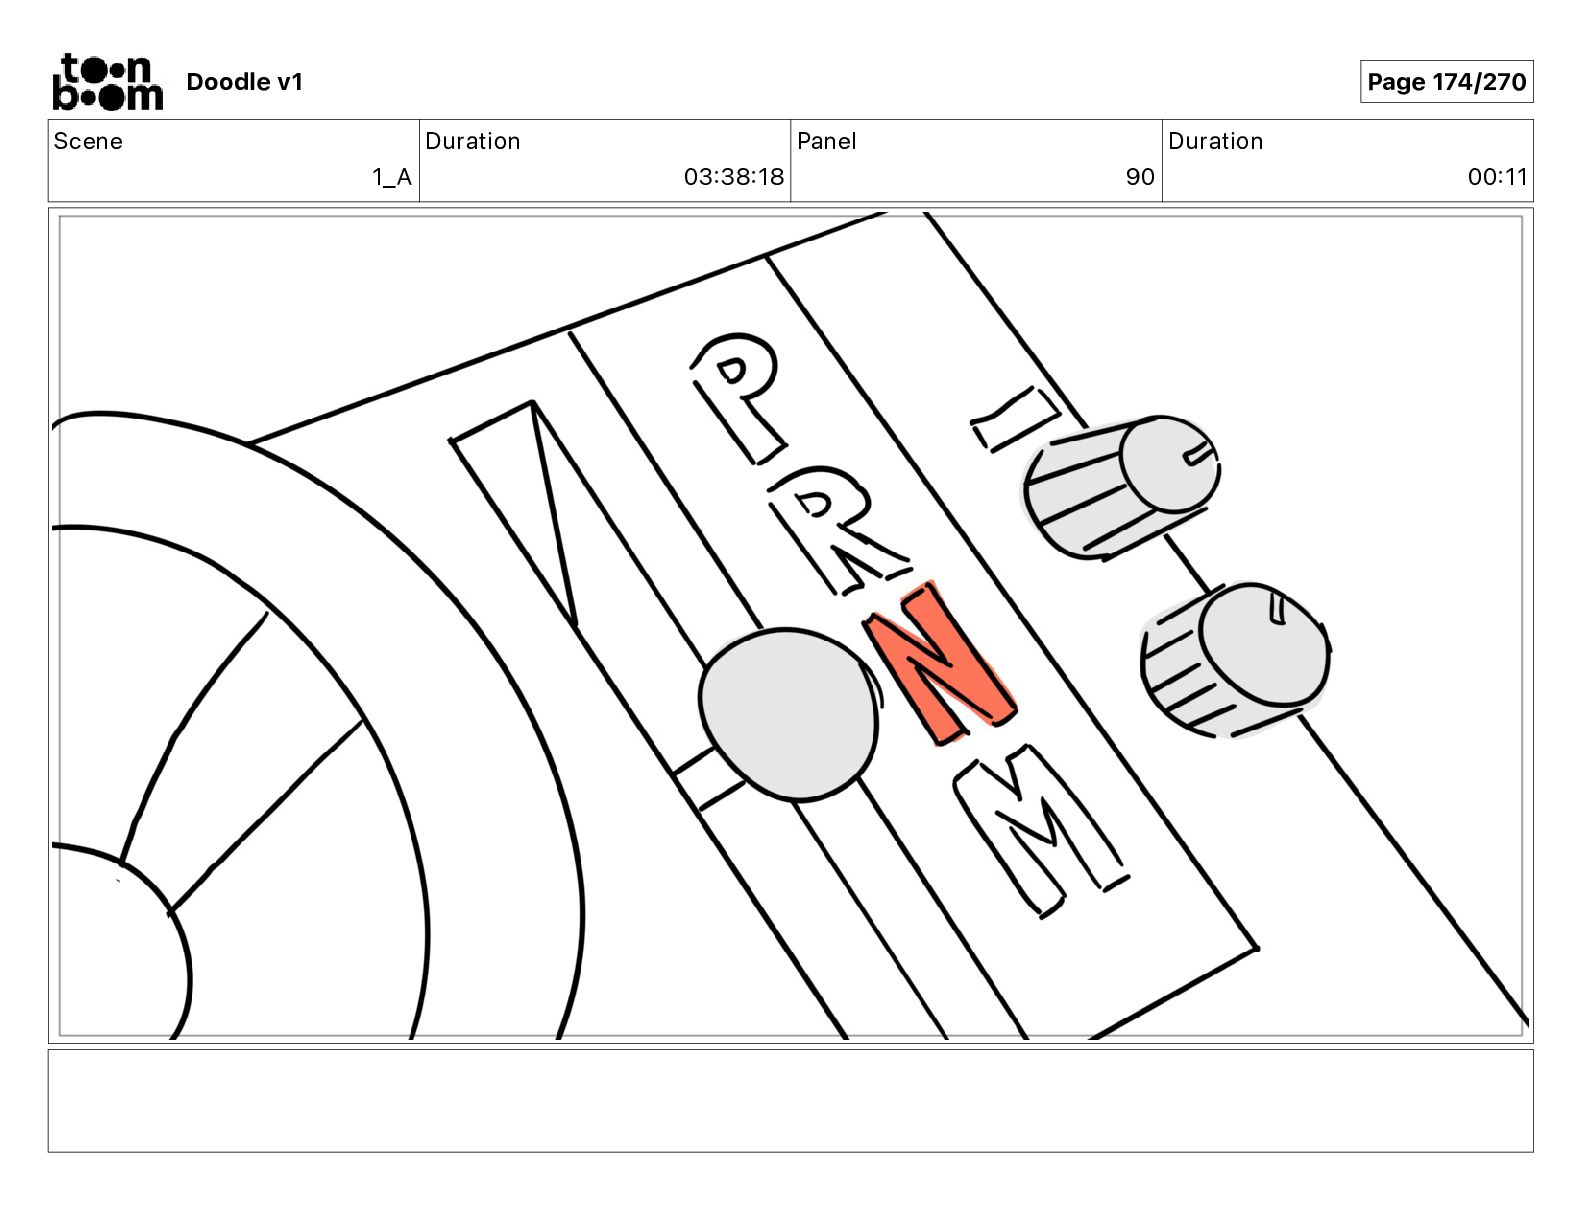The width and height of the screenshot is (1584, 1224).
Task: Click the scene duration value '03:38:18'
Action: (x=734, y=177)
